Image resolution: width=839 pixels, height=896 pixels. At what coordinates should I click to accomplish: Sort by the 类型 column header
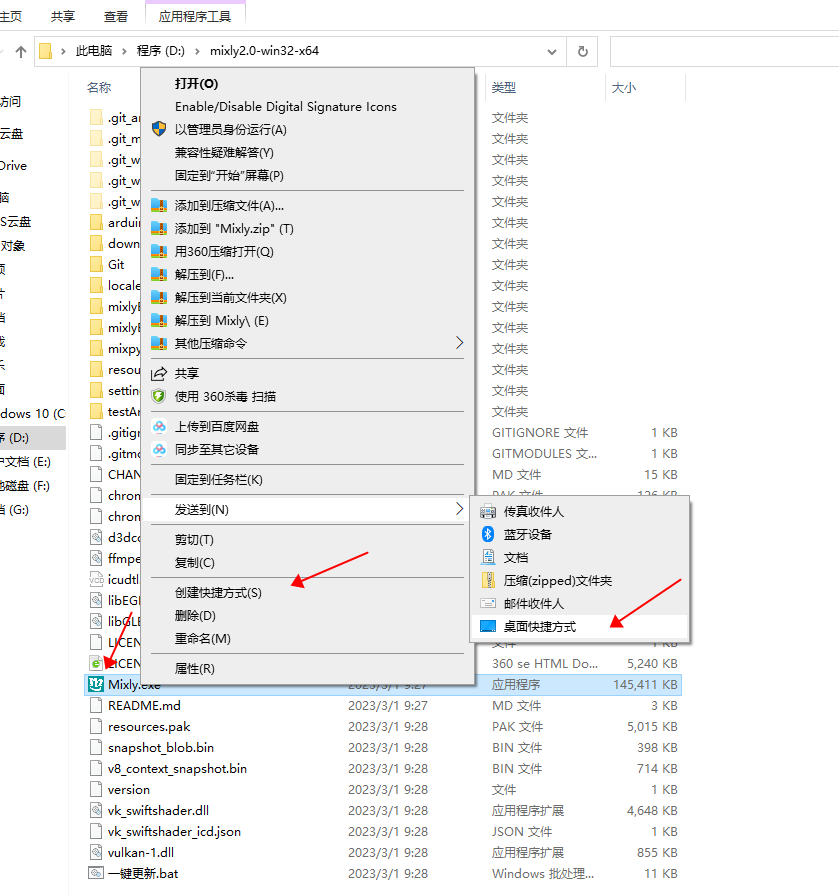click(x=504, y=88)
